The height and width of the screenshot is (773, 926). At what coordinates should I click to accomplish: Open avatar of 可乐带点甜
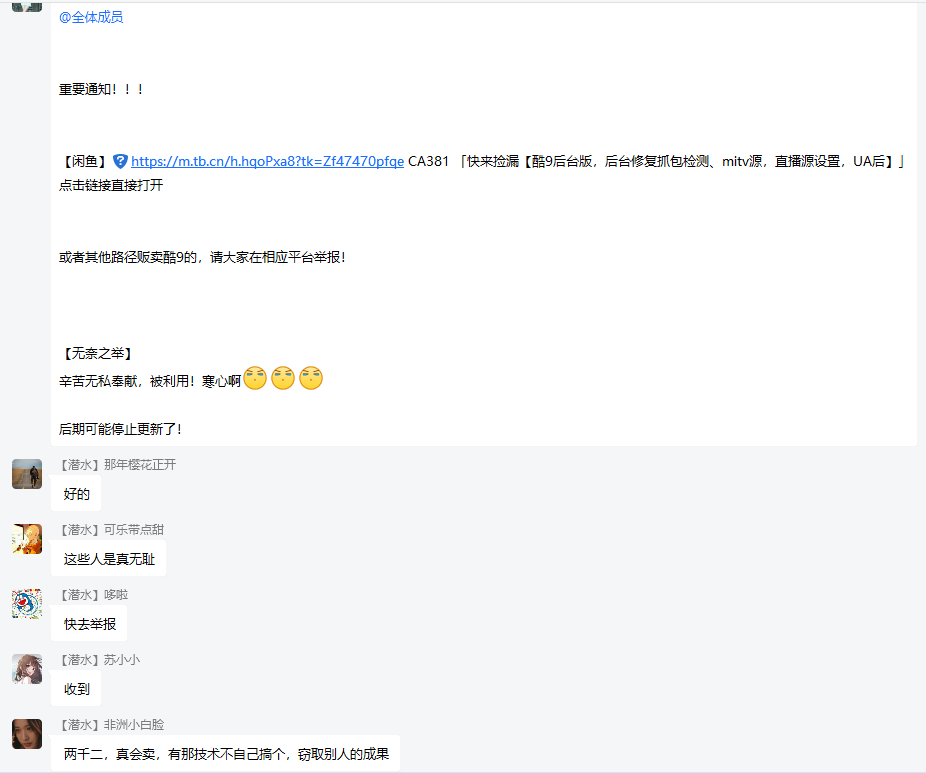click(x=27, y=539)
